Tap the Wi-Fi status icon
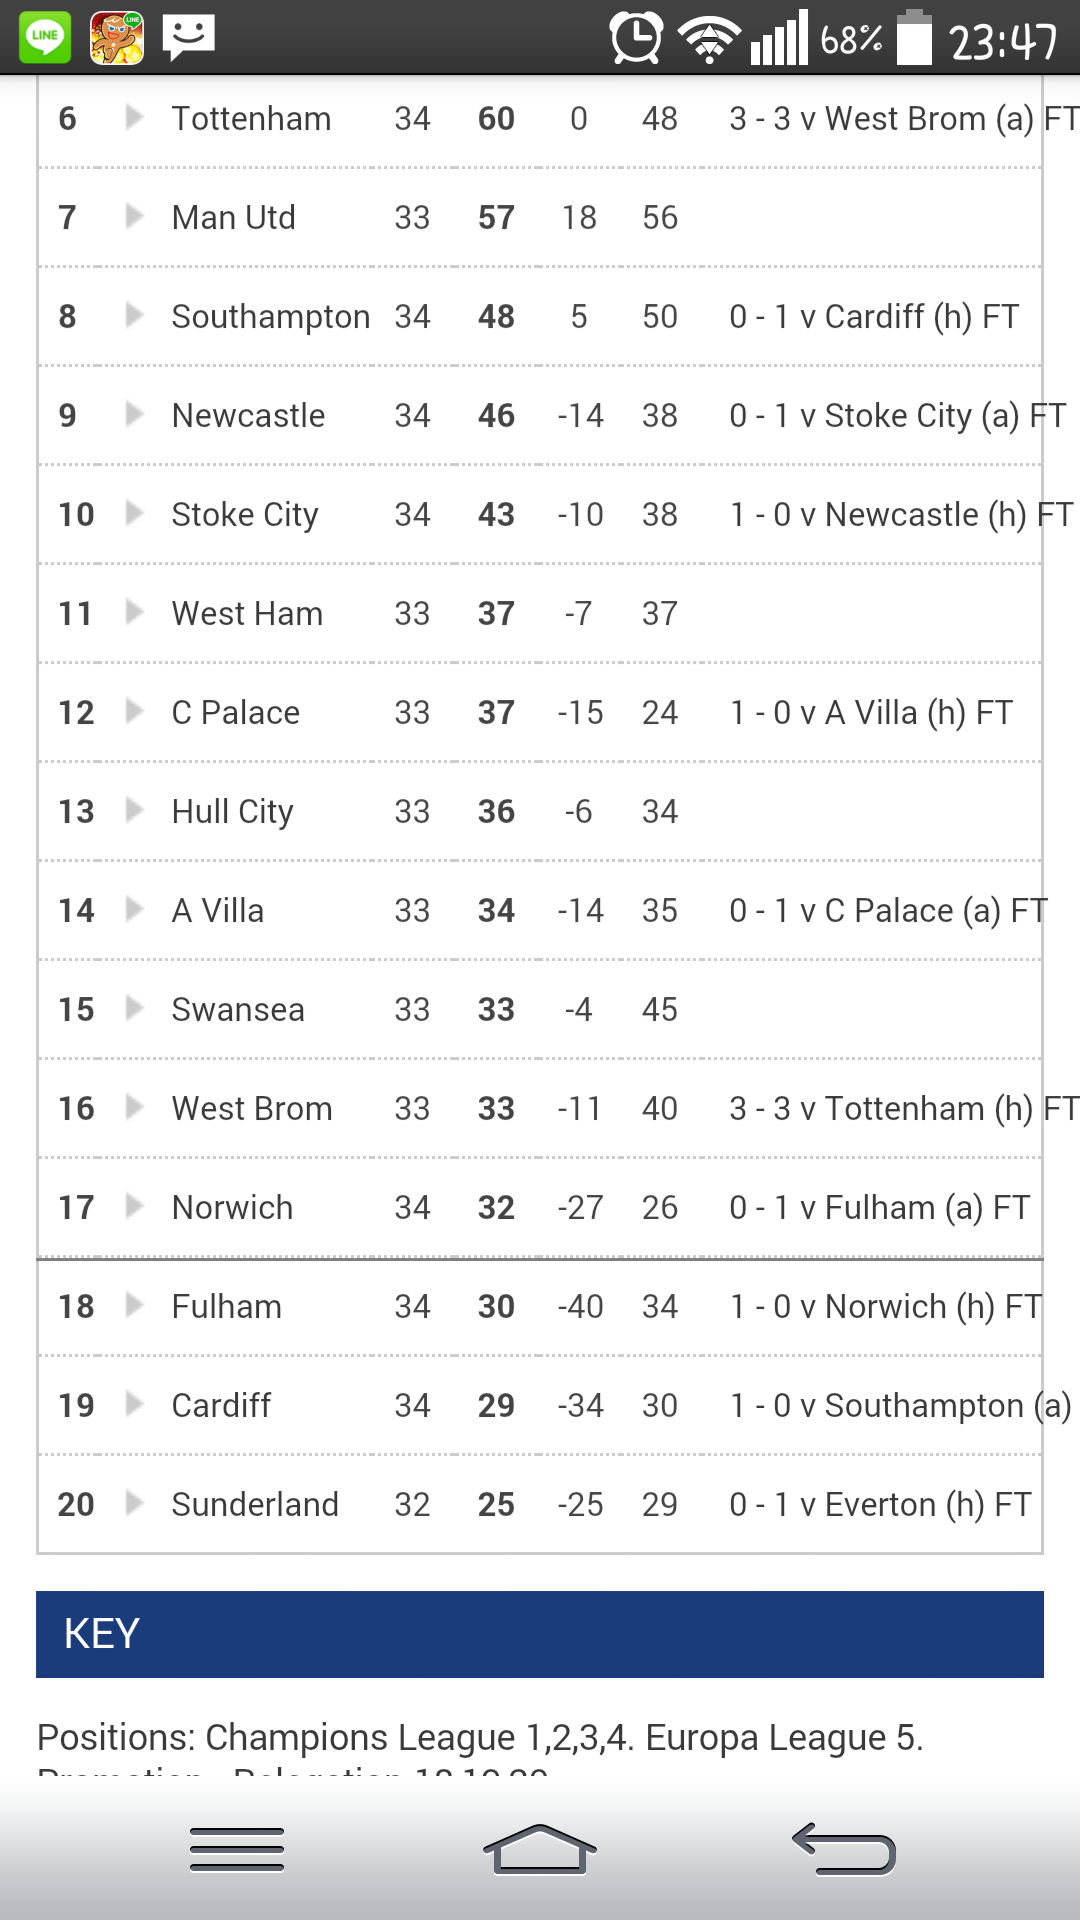Screen dimensions: 1080x1920 coord(709,40)
